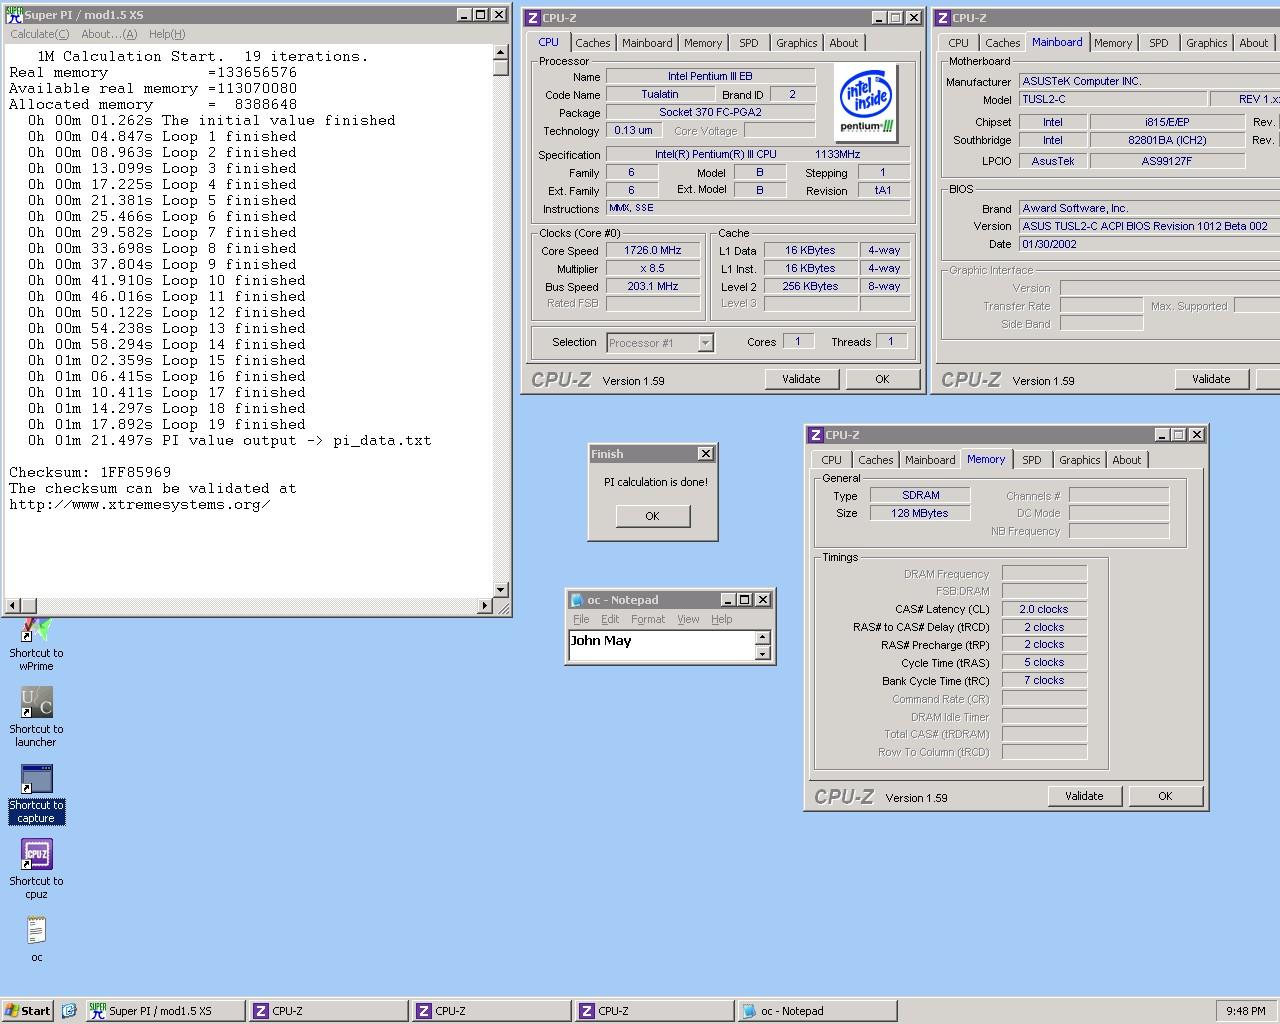1280x1024 pixels.
Task: Select About tab in Memory CPU-Z window
Action: (x=1126, y=460)
